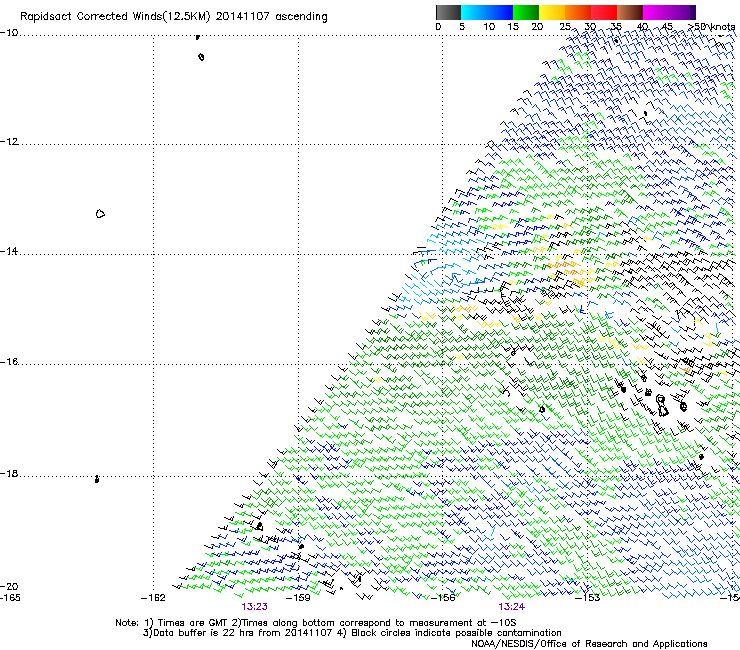This screenshot has height=650, width=740.
Task: Click the purple time label 13:24
Action: click(x=512, y=607)
